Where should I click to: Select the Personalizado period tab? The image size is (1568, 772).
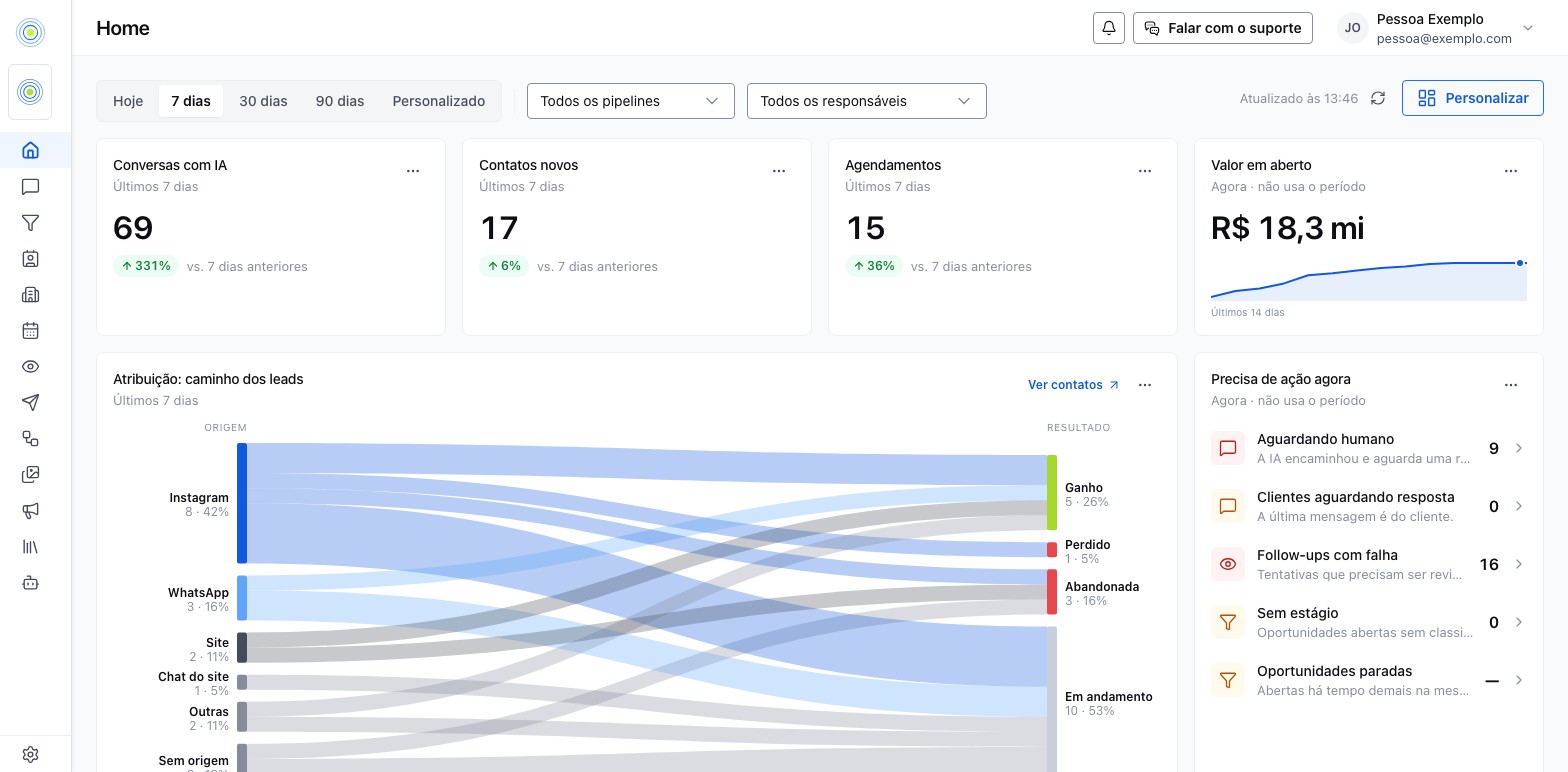pos(439,101)
